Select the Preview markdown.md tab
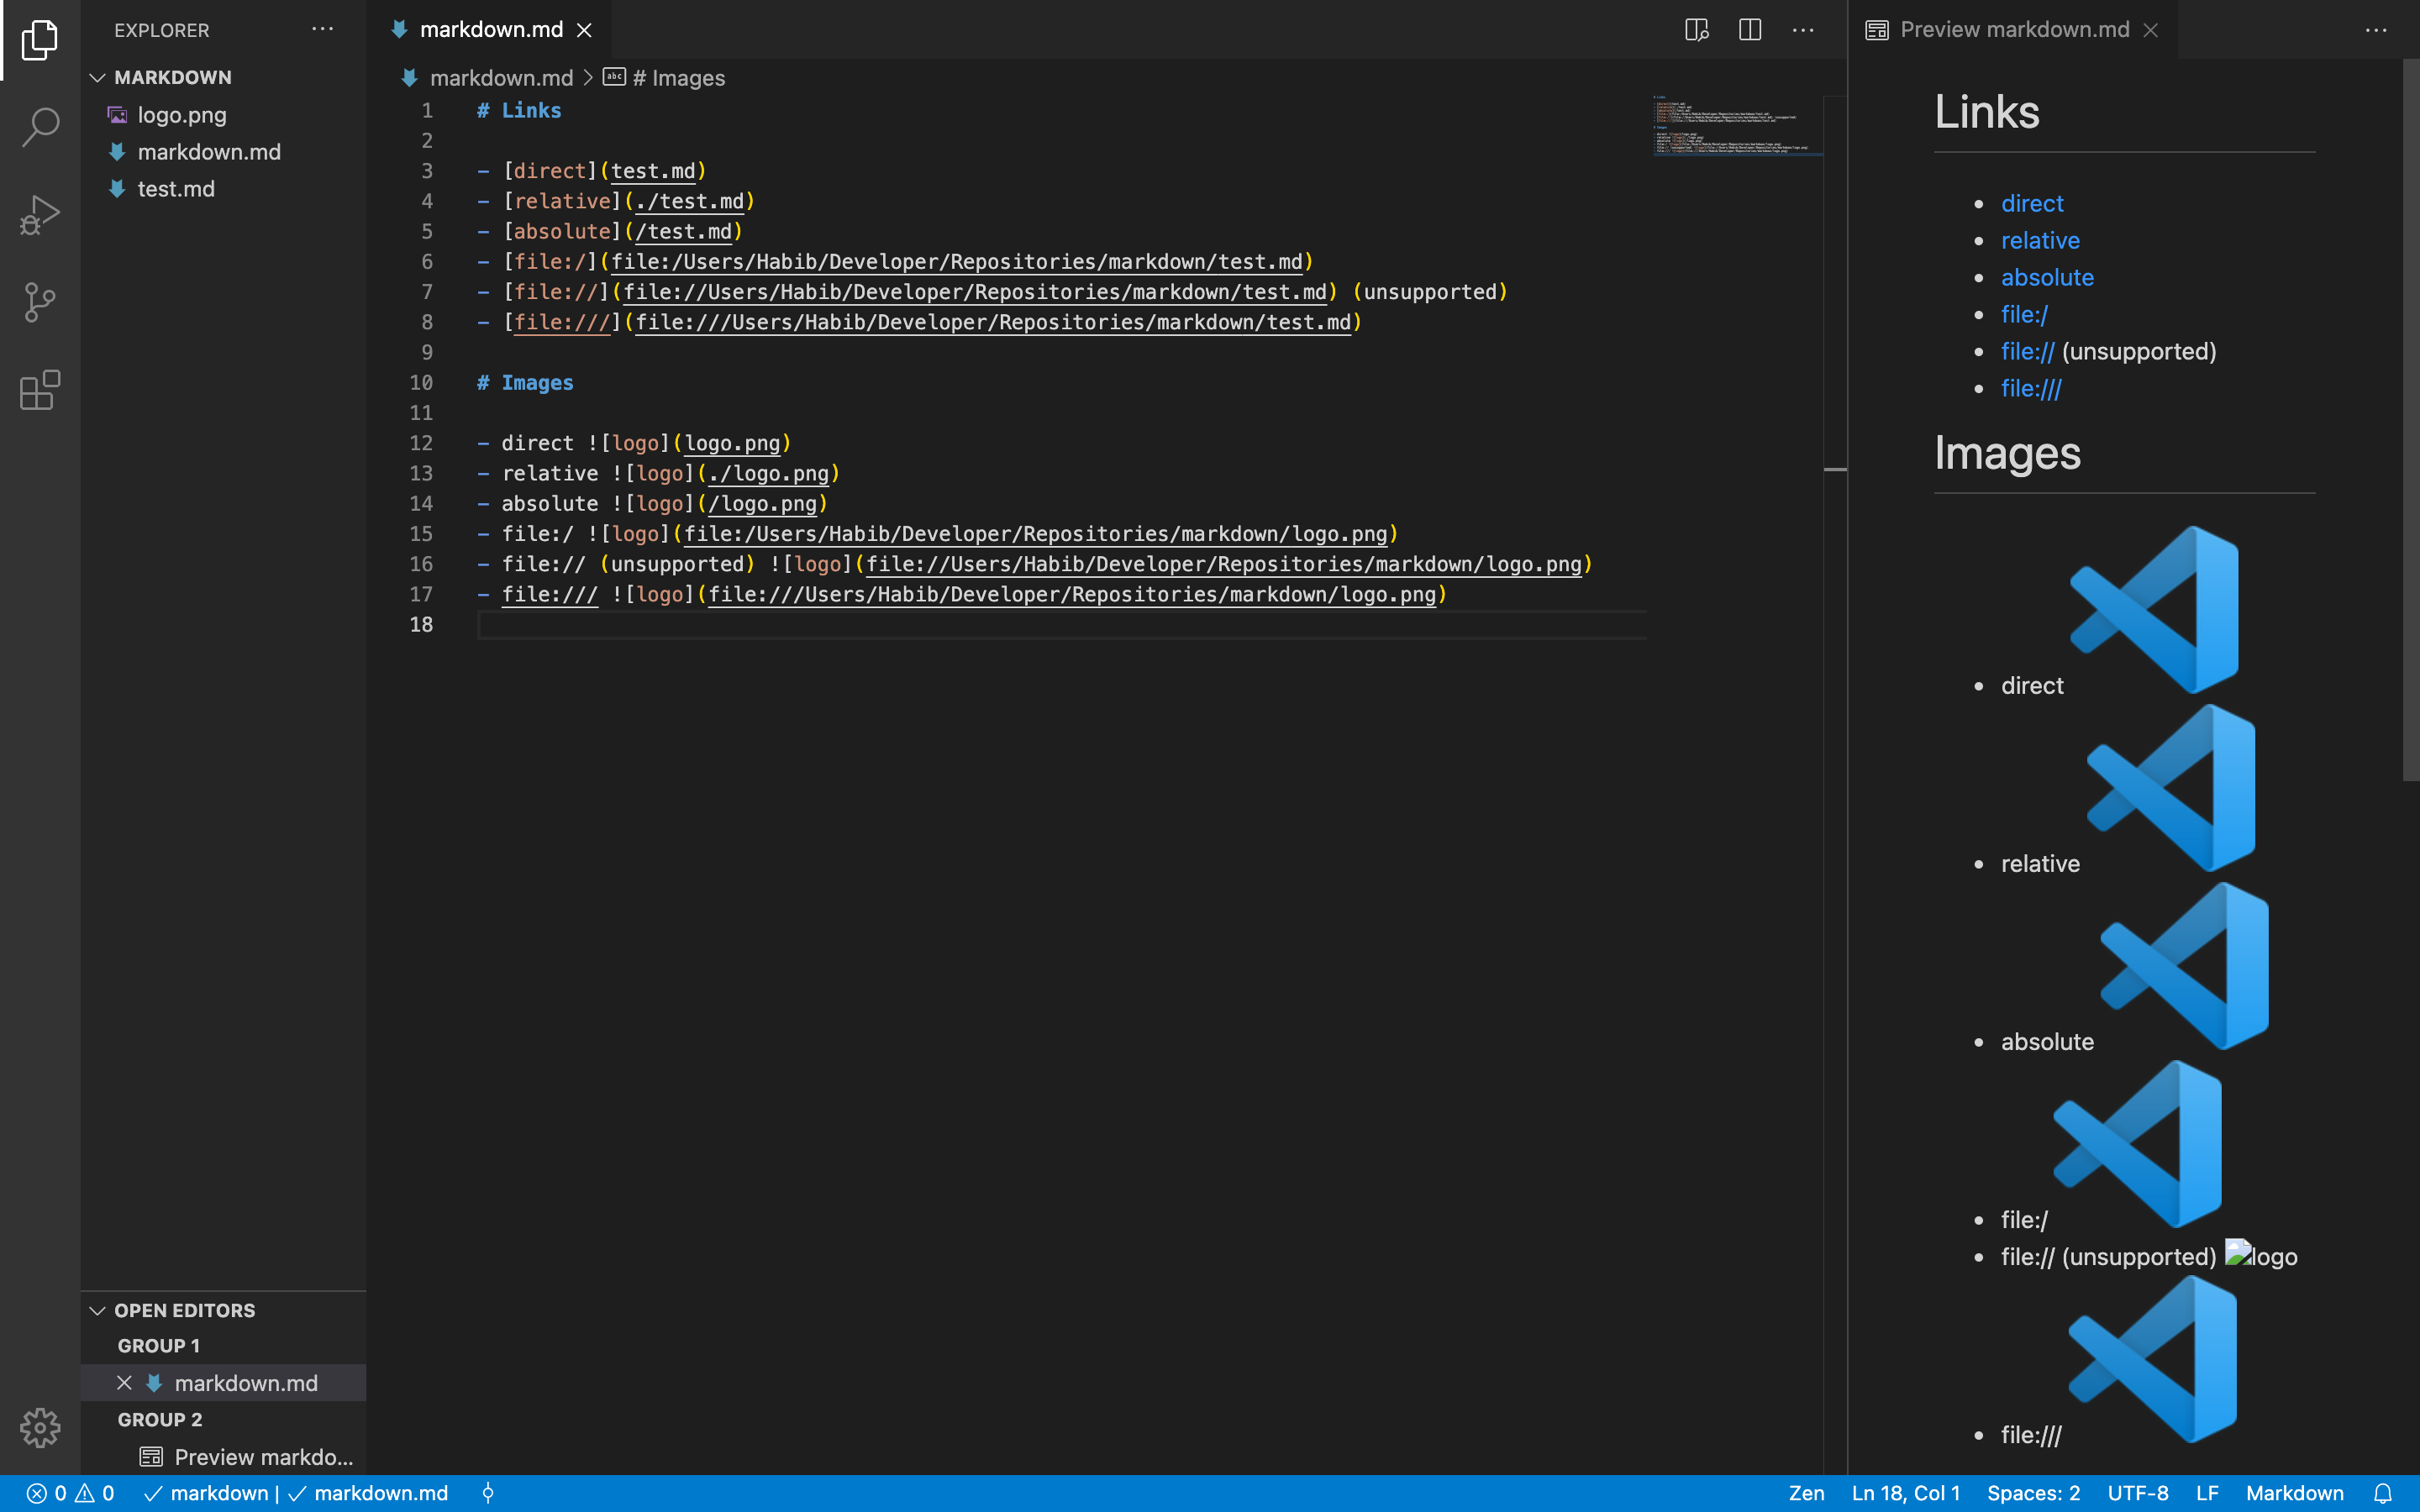 click(2013, 30)
